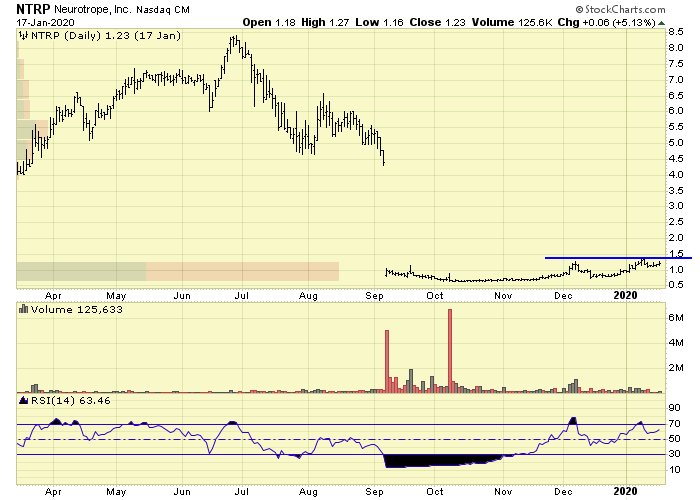The width and height of the screenshot is (700, 500).
Task: Click the Neurotrope, Inc. company name
Action: click(x=93, y=9)
